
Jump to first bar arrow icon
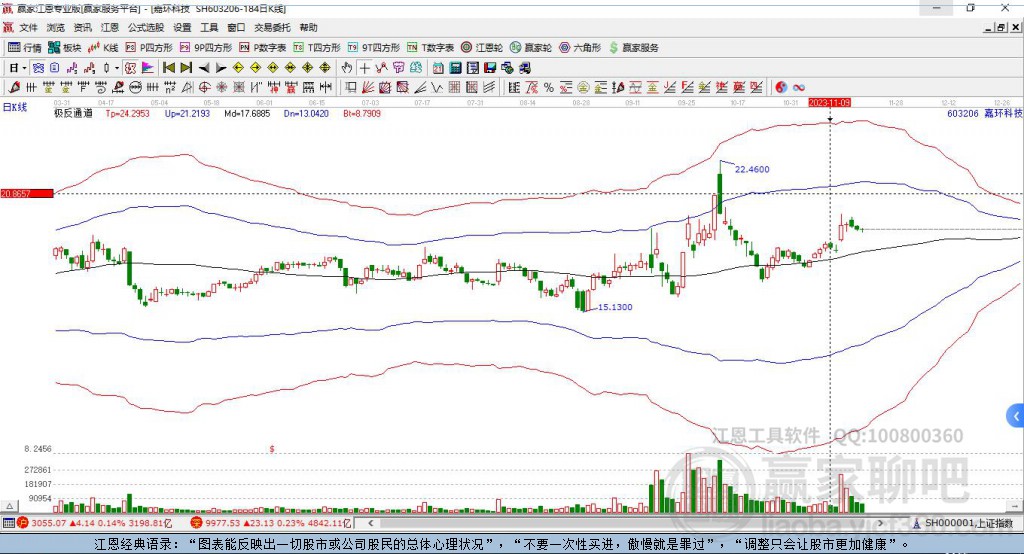tap(168, 68)
